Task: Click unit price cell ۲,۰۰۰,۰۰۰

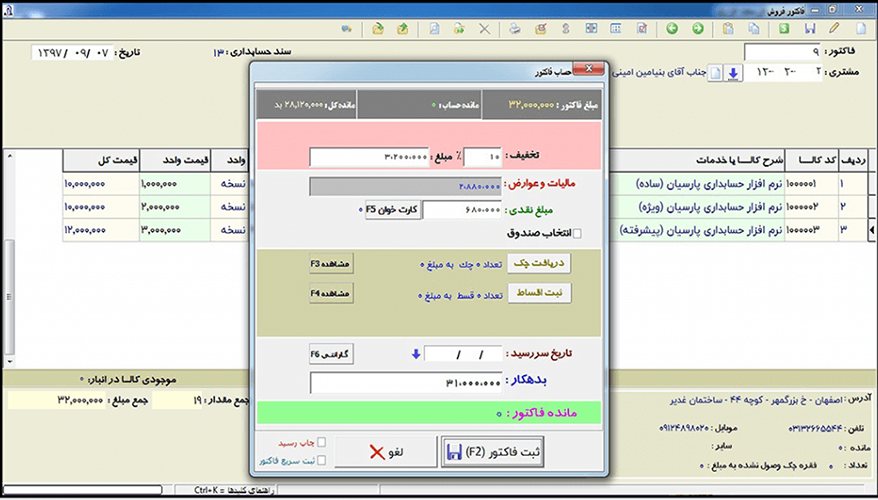Action: tap(175, 207)
